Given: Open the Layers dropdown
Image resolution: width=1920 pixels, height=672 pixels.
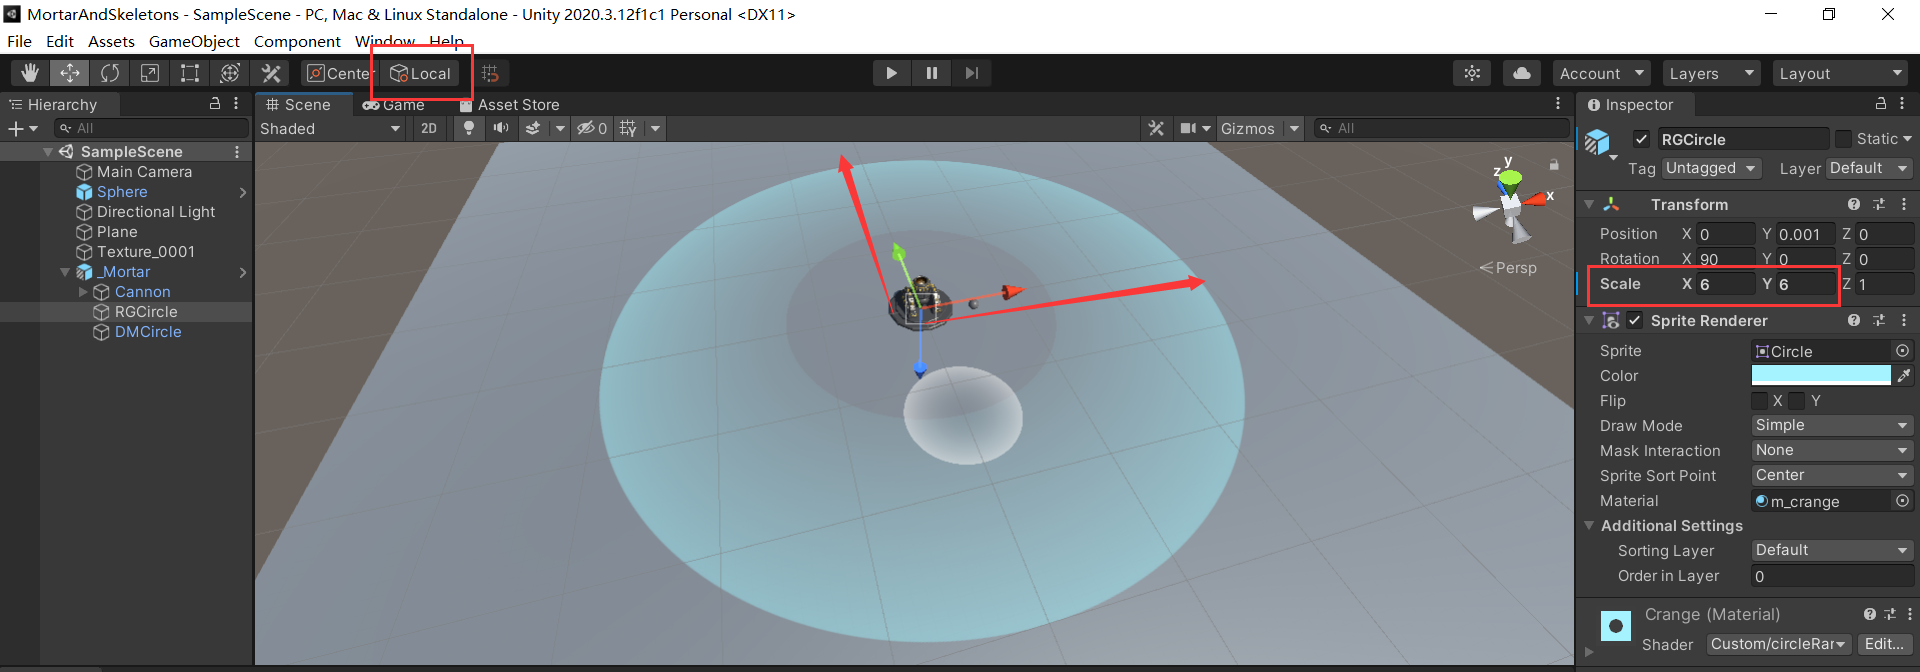Looking at the screenshot, I should coord(1711,73).
